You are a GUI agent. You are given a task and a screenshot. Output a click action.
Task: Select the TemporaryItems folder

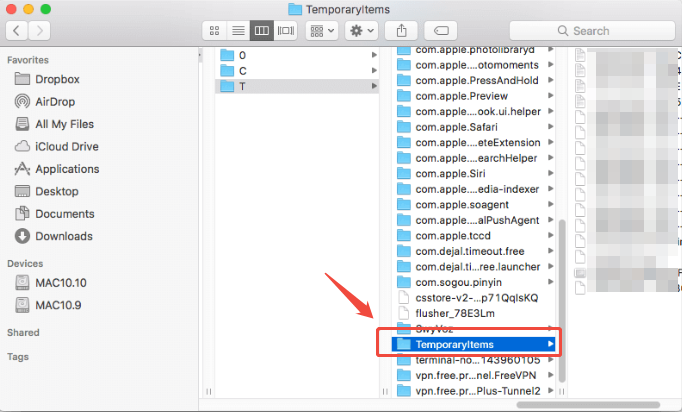[x=474, y=344]
